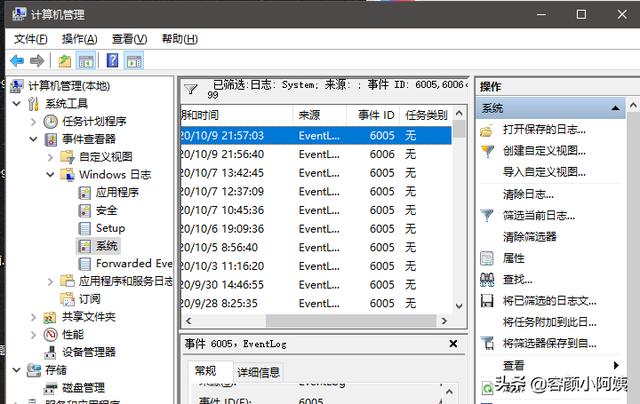Click the 应用程序 log icon
640x404 pixels.
84,192
